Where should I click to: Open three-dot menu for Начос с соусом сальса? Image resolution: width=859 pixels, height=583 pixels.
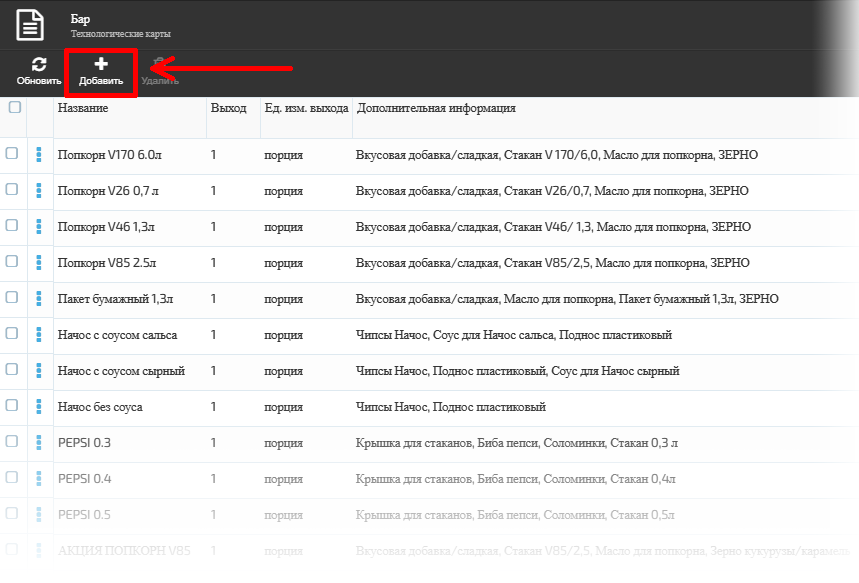pyautogui.click(x=40, y=335)
